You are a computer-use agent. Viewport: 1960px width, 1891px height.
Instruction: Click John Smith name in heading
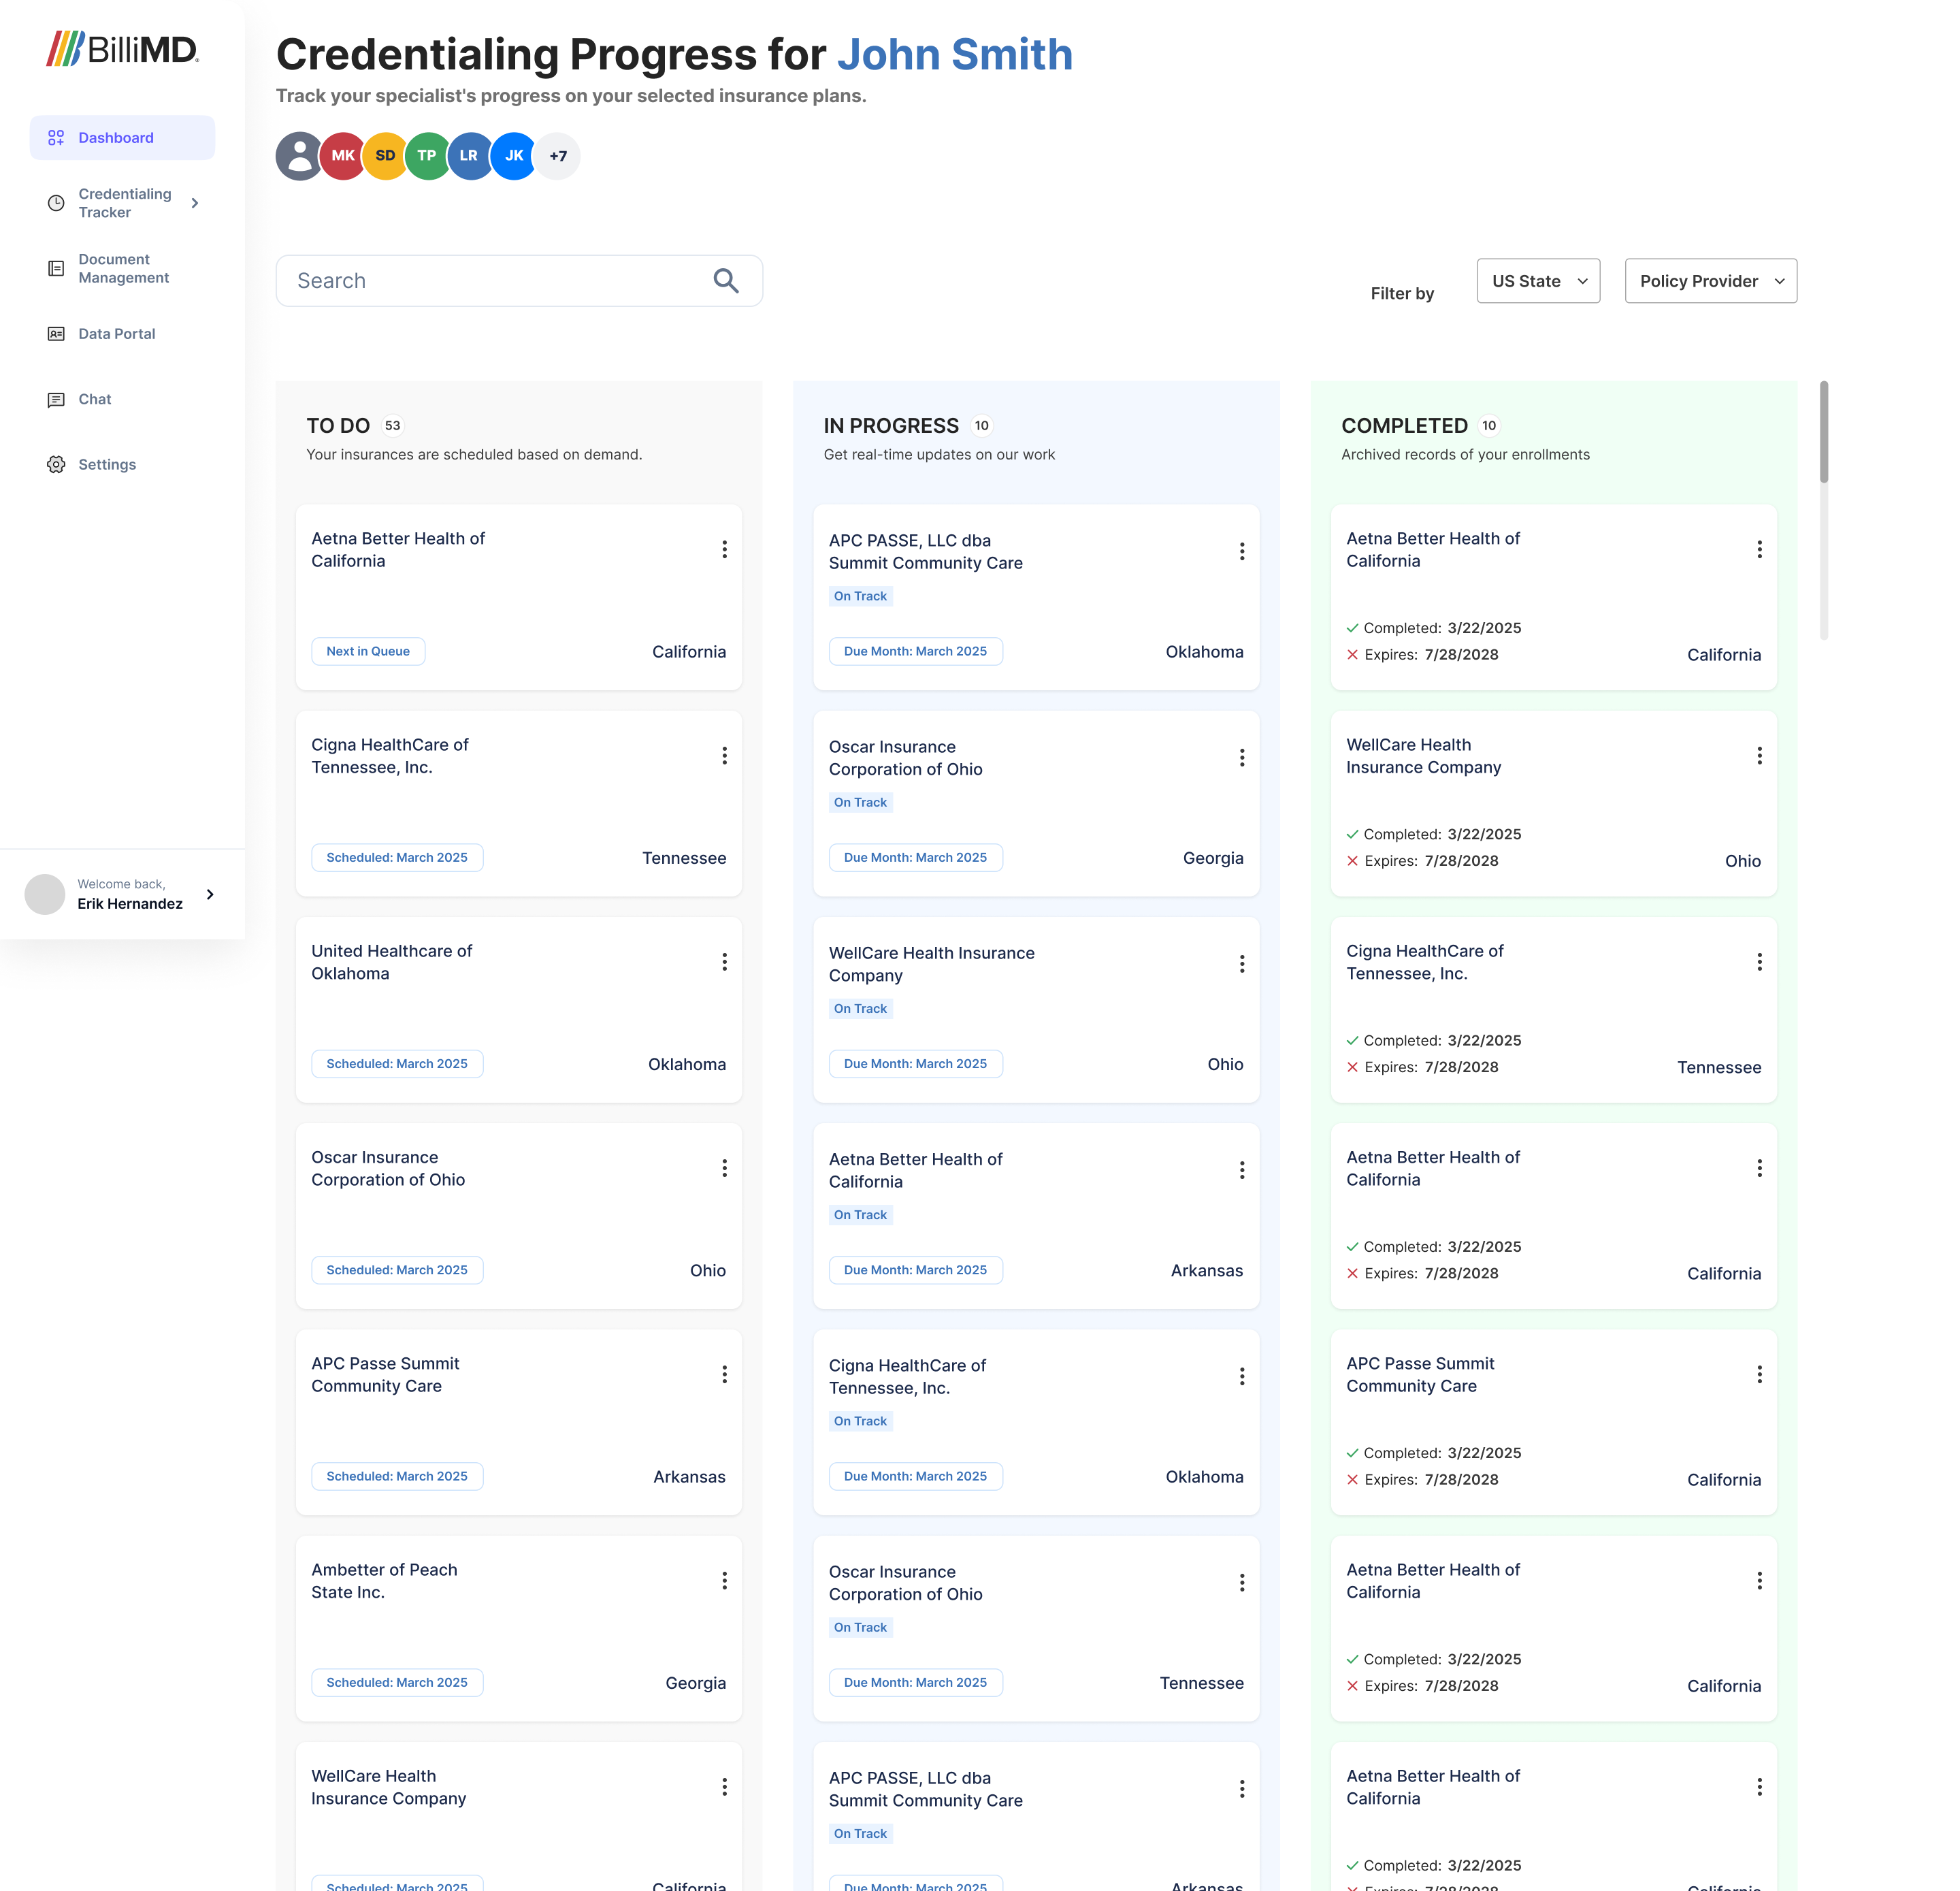coord(955,54)
